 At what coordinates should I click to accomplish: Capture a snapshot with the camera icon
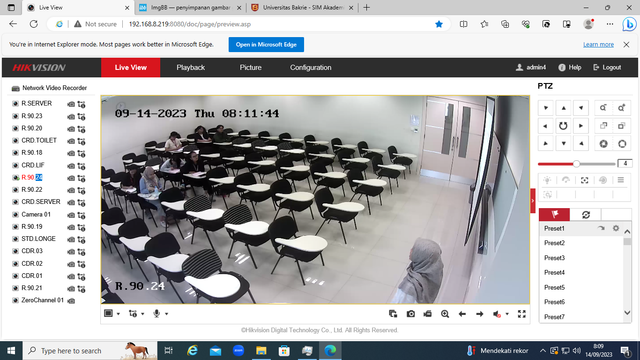pyautogui.click(x=411, y=314)
